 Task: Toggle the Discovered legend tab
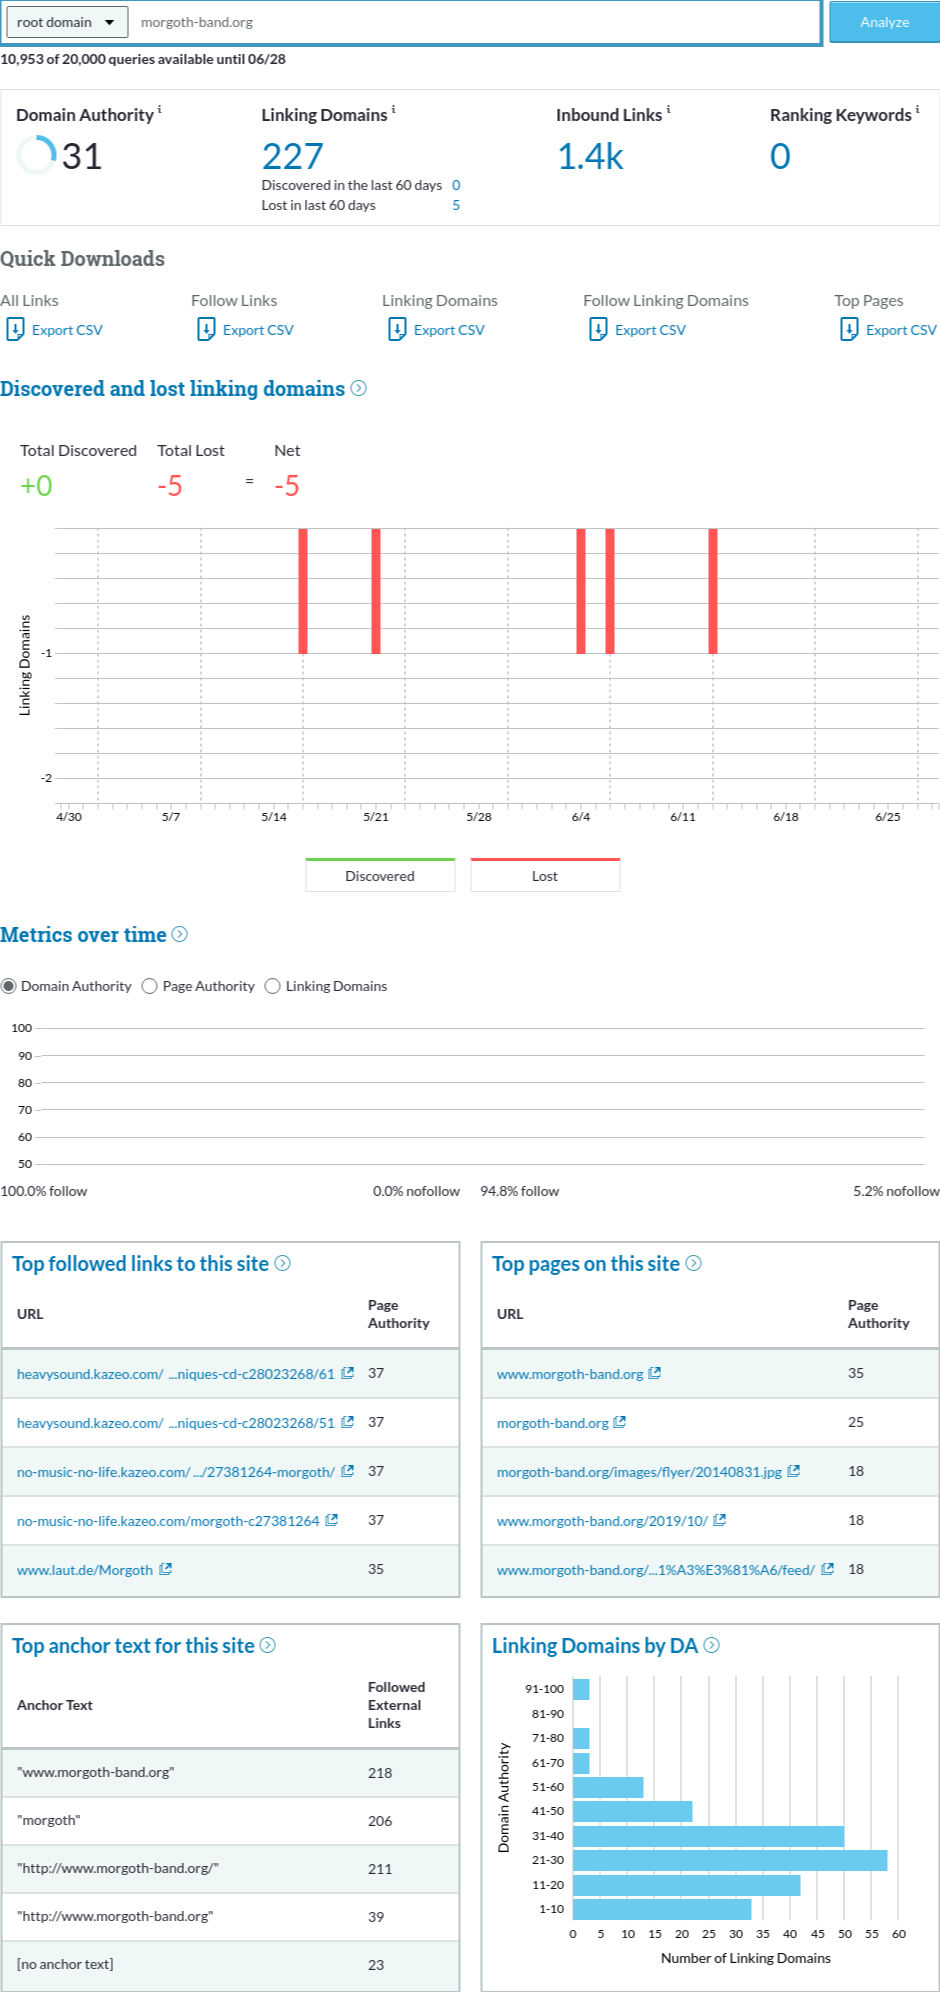[380, 875]
